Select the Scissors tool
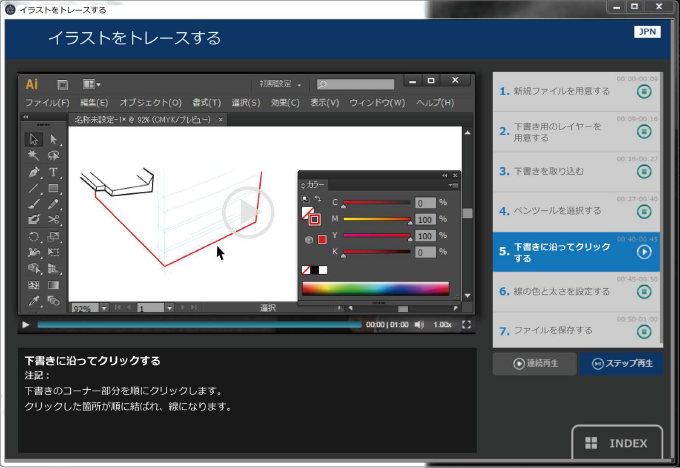The height and width of the screenshot is (468, 680). coord(53,219)
